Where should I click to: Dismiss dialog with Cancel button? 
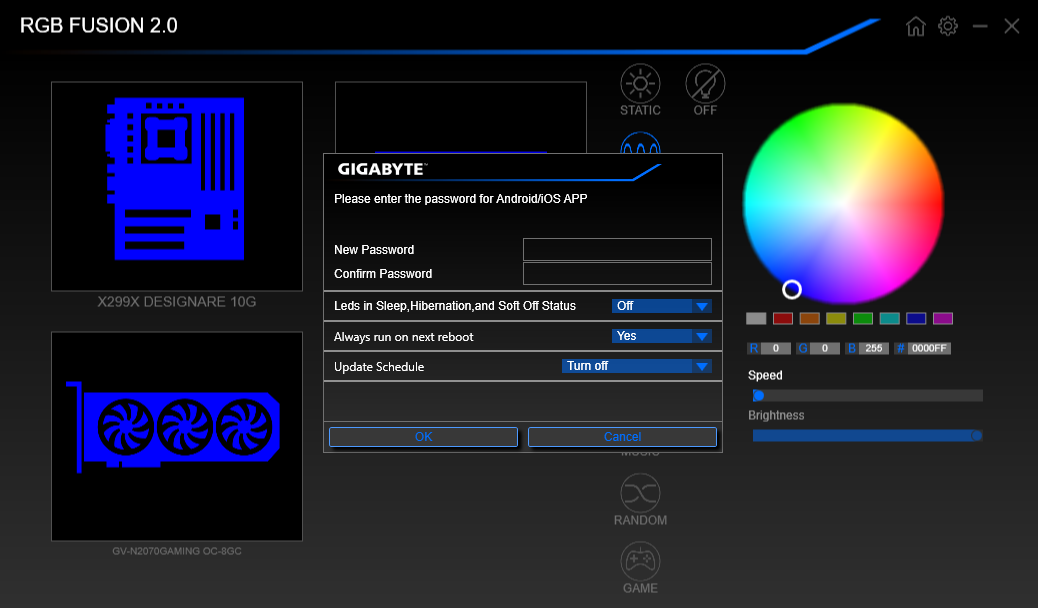(x=622, y=436)
